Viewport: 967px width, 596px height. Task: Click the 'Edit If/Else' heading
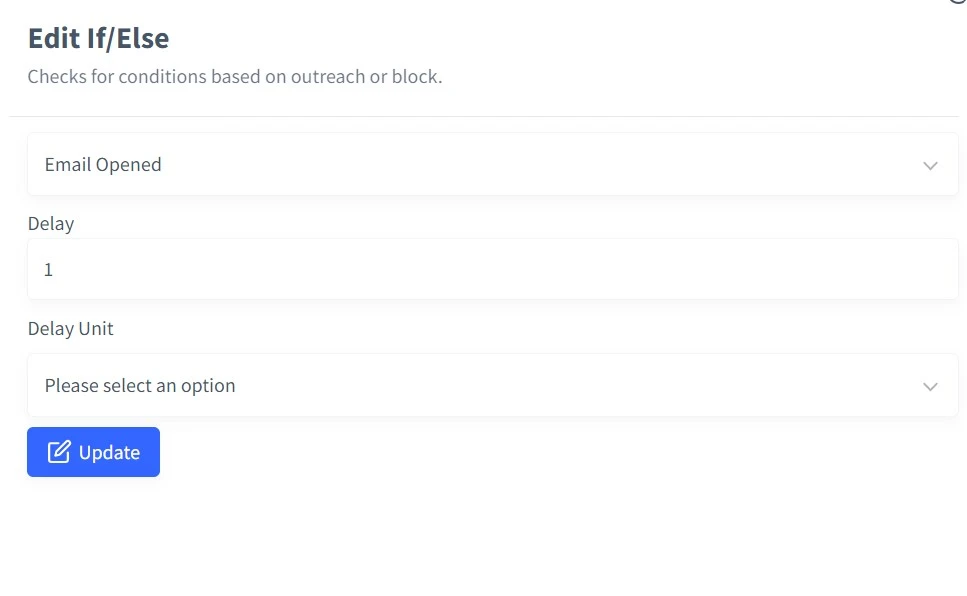click(99, 38)
